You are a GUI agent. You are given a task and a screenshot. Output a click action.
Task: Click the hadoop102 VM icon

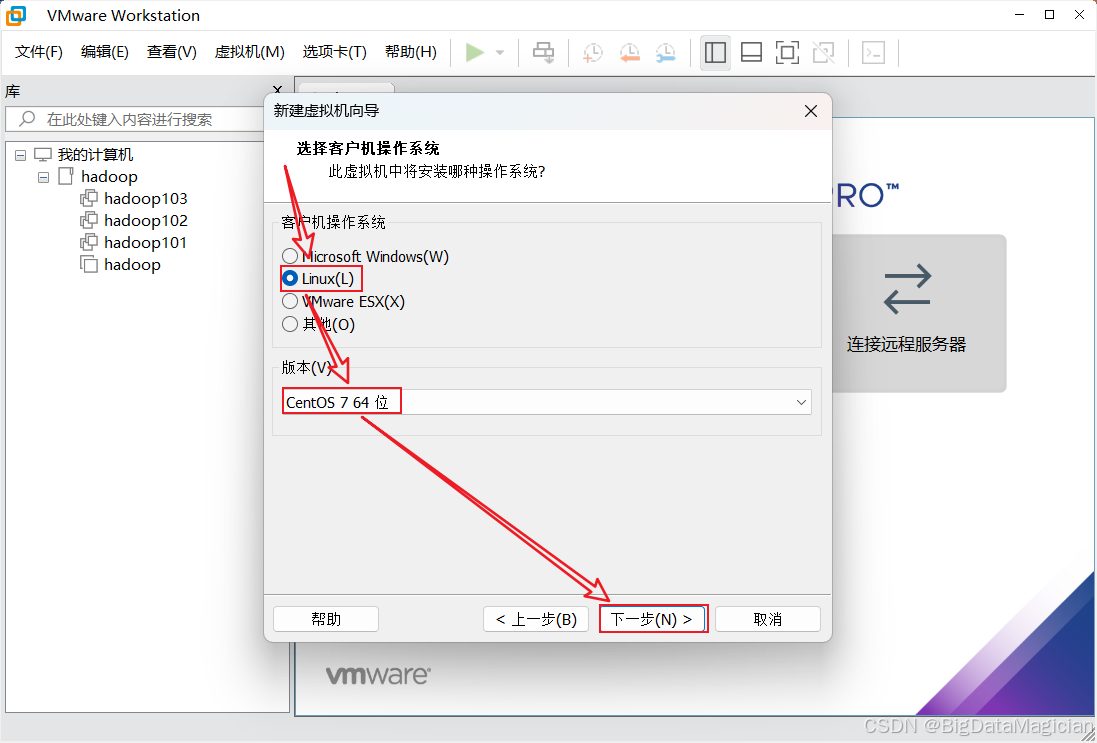(89, 220)
